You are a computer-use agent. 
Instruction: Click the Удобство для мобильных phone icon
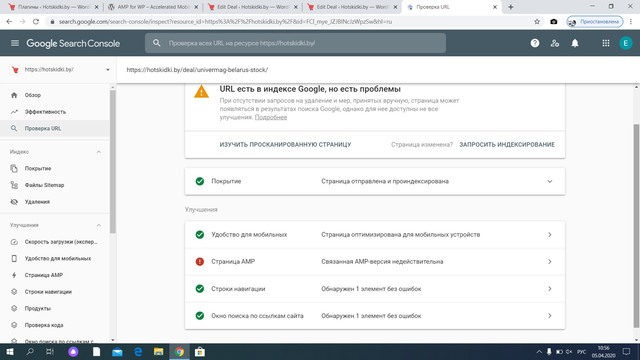tap(14, 258)
